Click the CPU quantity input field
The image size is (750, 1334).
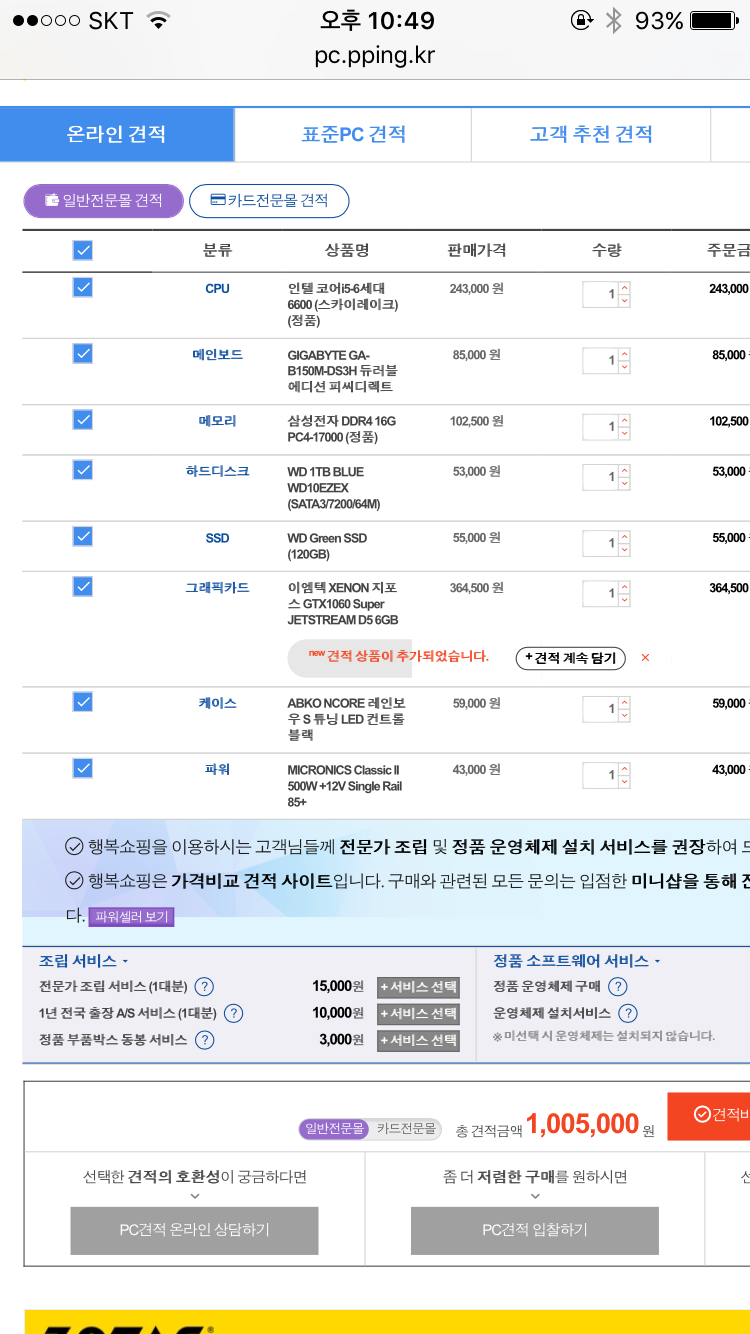(600, 295)
